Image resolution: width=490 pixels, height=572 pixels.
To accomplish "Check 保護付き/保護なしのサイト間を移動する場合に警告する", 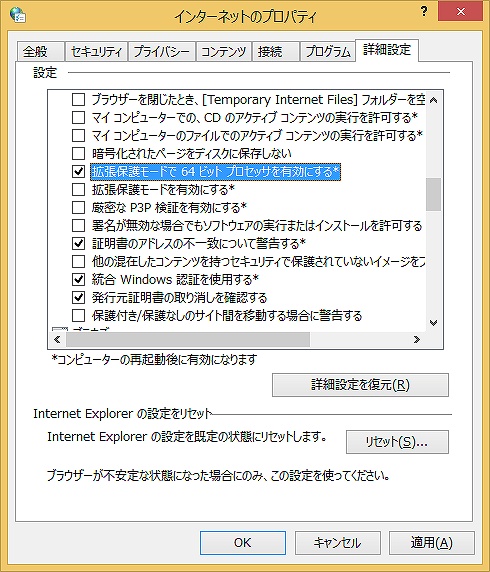I will [78, 315].
